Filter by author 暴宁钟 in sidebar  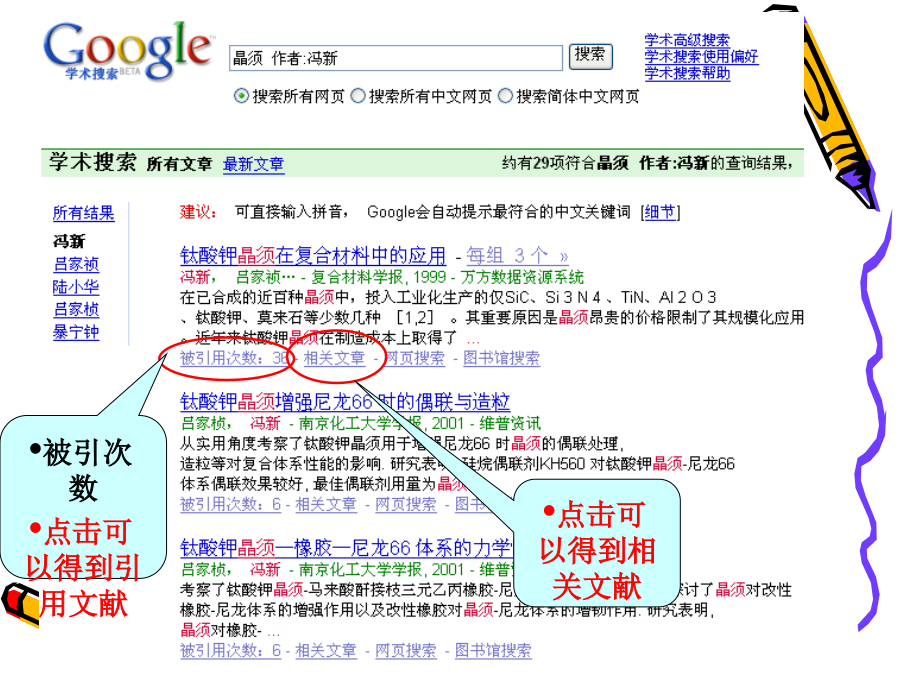click(x=76, y=332)
